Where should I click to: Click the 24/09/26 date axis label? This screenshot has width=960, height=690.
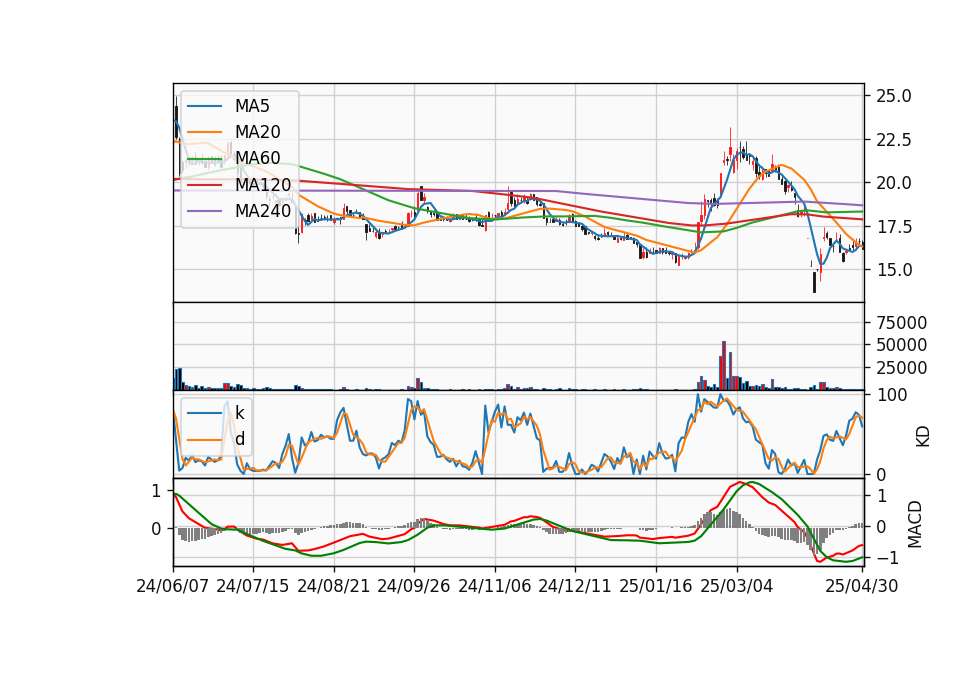(x=414, y=586)
